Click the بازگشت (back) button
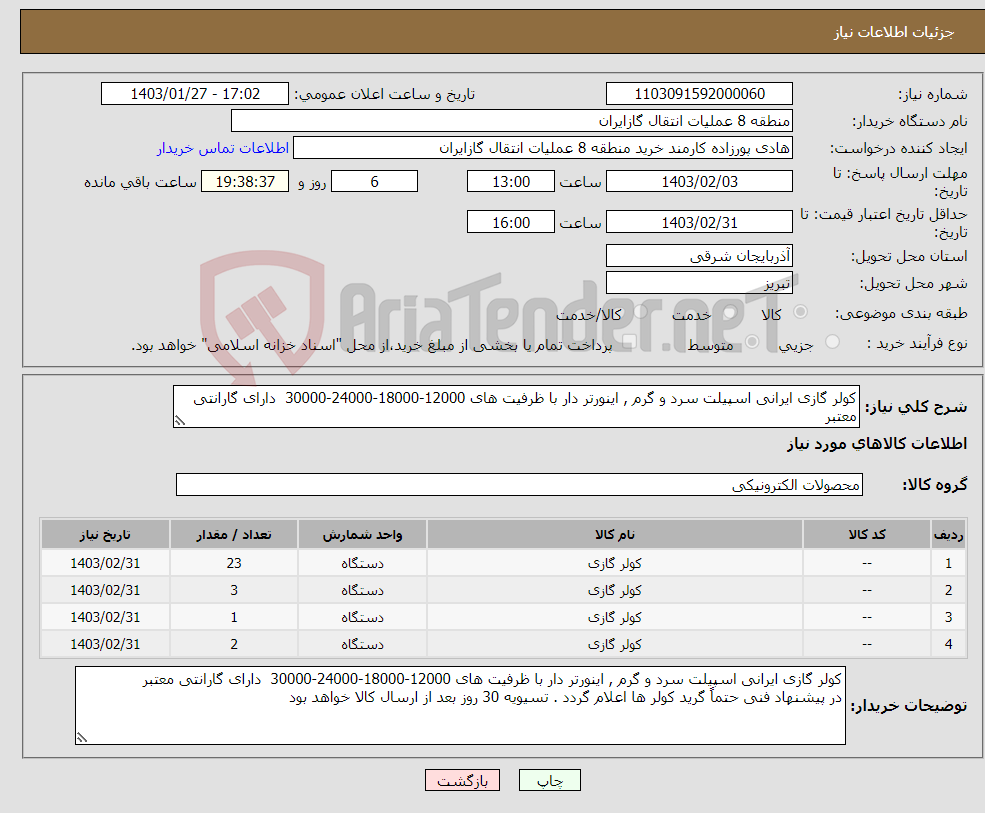The height and width of the screenshot is (813, 985). pos(462,780)
